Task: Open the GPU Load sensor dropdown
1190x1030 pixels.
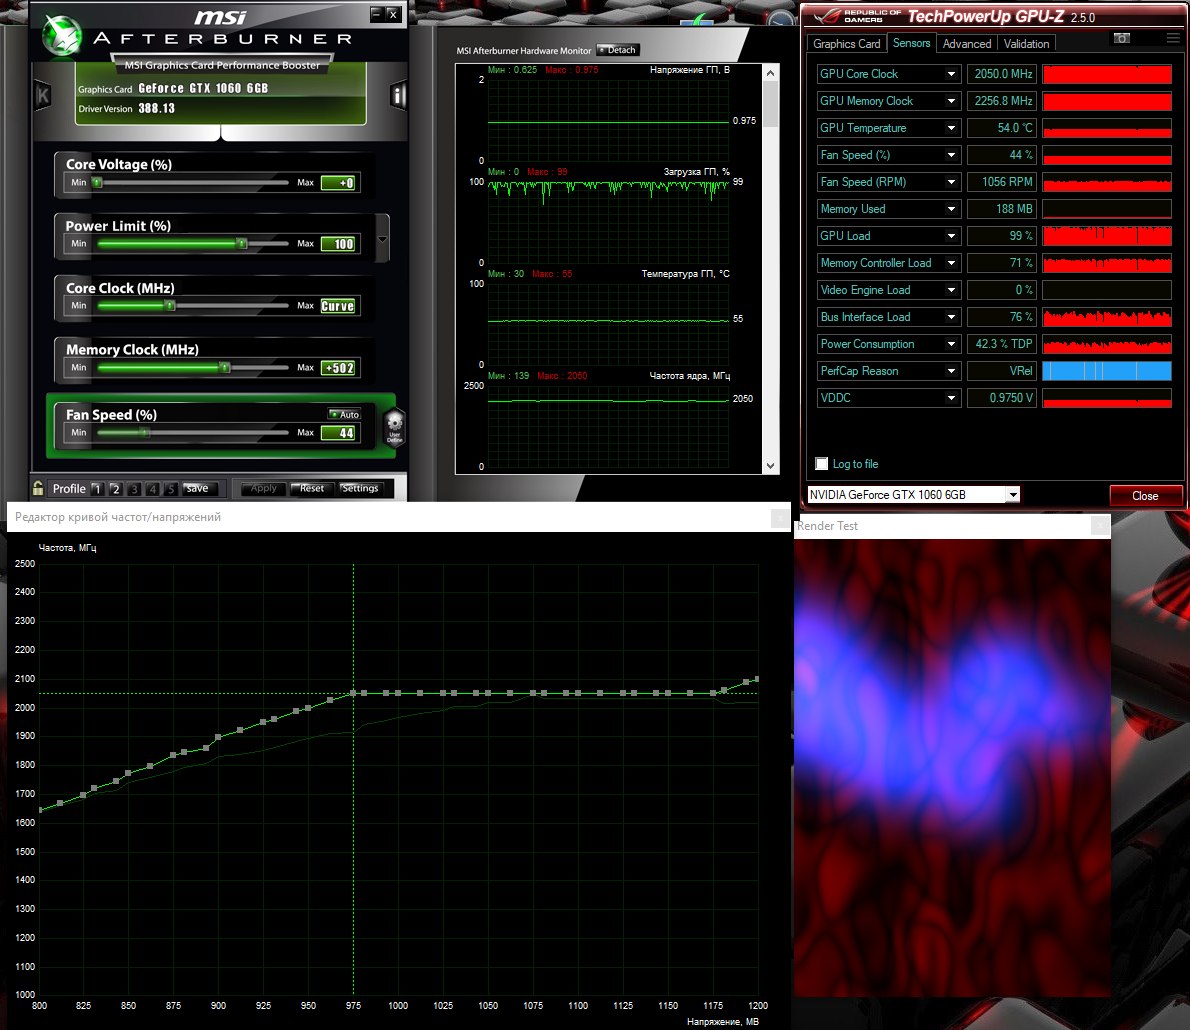Action: pyautogui.click(x=951, y=236)
